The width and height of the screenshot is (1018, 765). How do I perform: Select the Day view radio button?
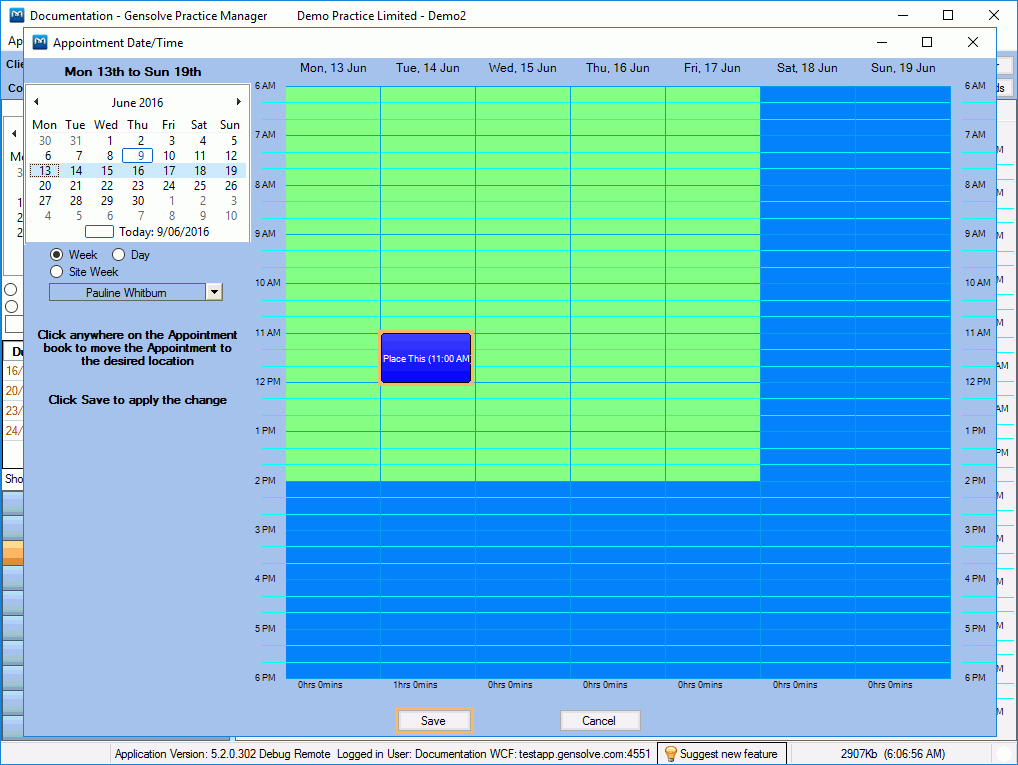coord(119,255)
